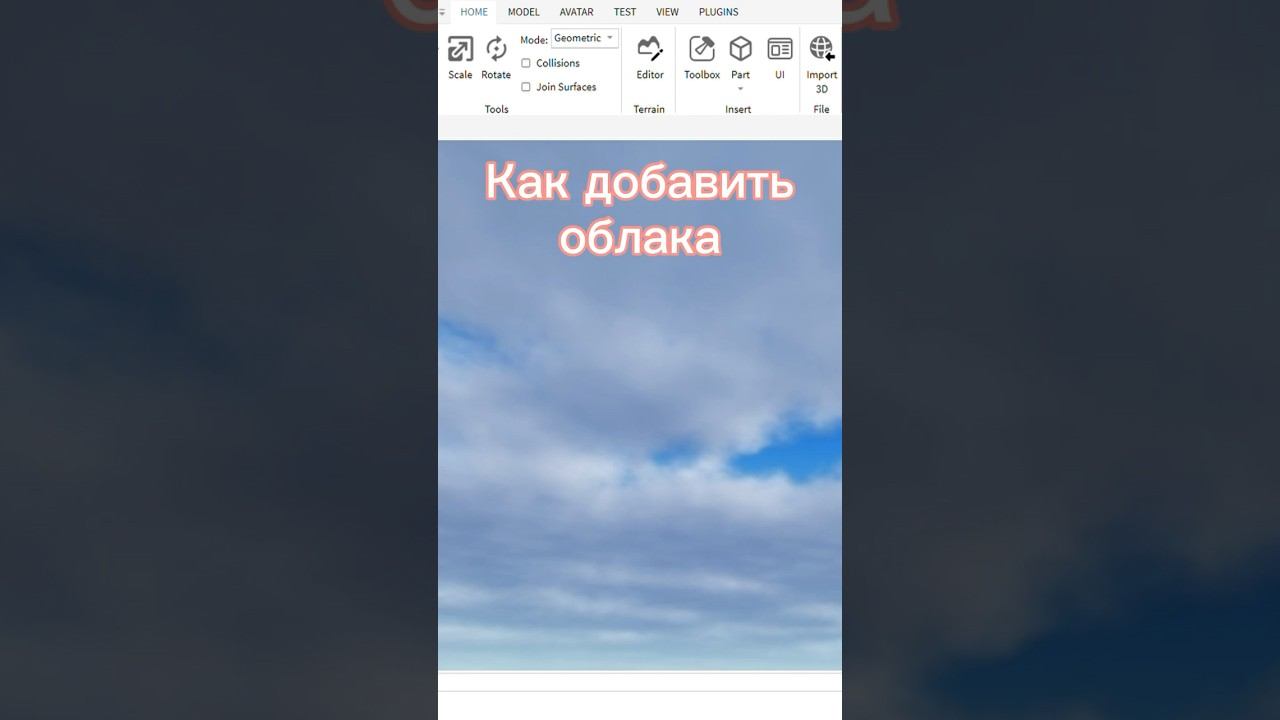
Task: Open the quick access toolbar dropdown arrow
Action: (442, 12)
